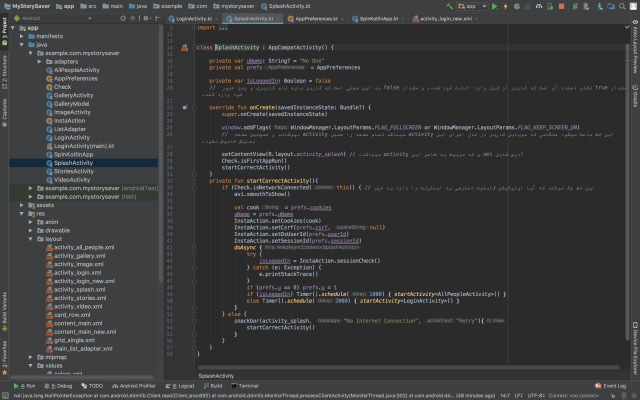Click the Debug app icon in toolbar
The image size is (640, 400).
(x=517, y=6)
